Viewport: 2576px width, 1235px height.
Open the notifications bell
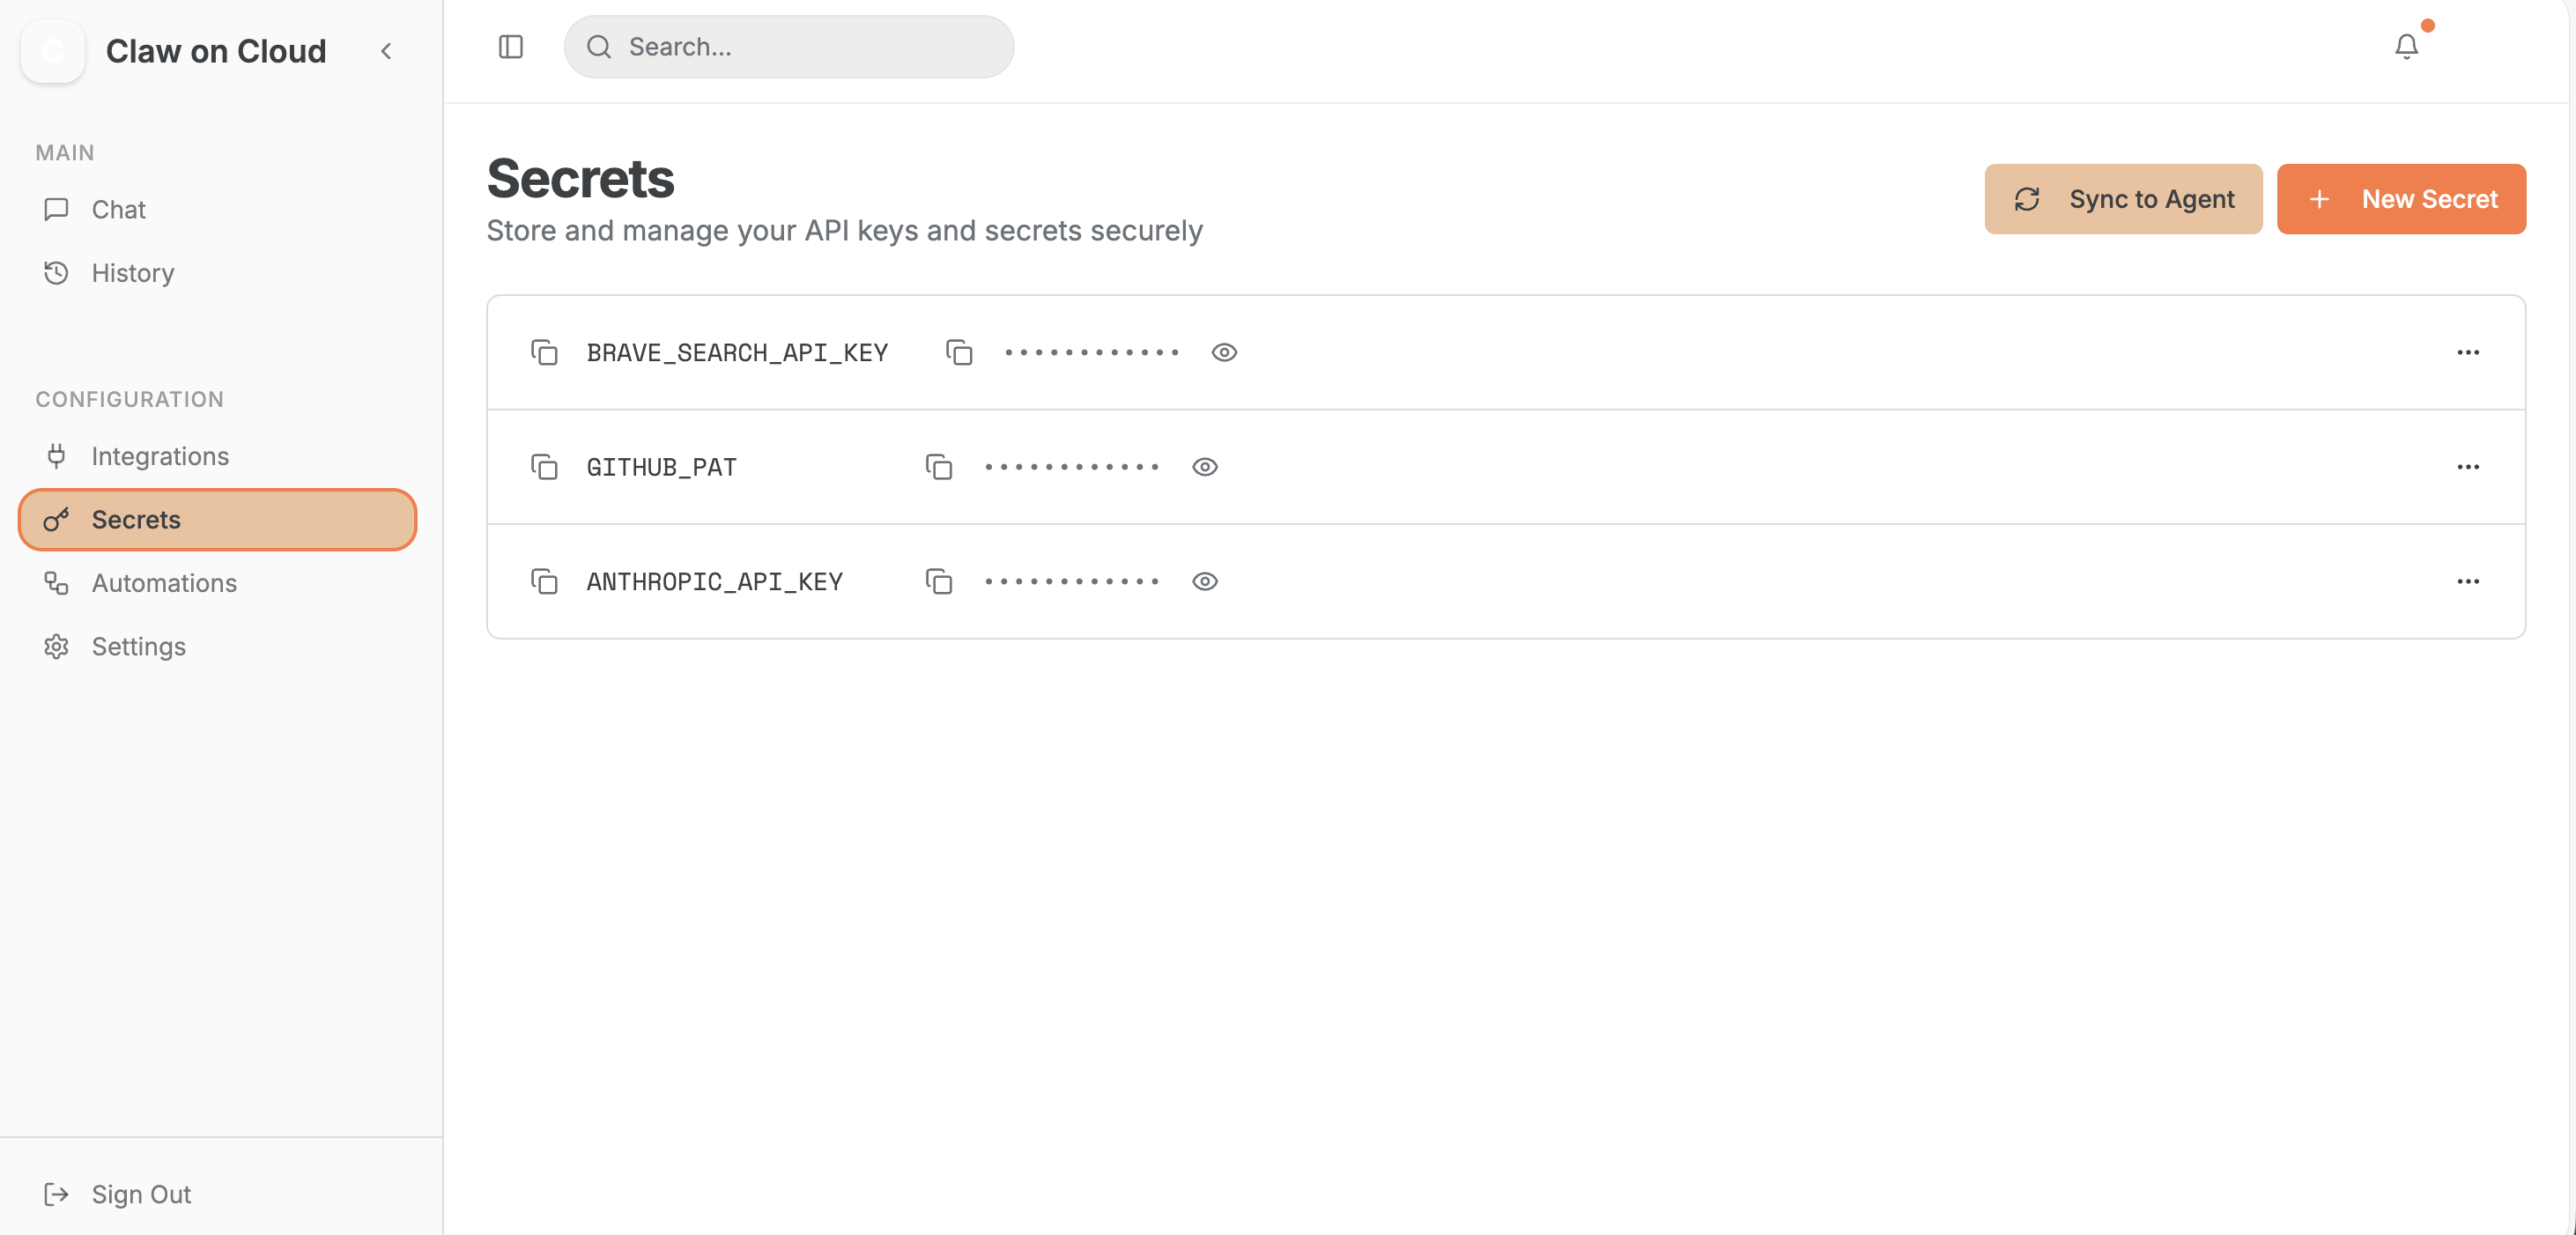[x=2406, y=46]
